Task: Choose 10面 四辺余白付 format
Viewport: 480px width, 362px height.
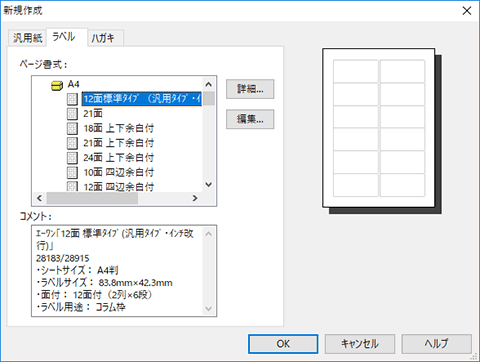Action: (x=119, y=172)
